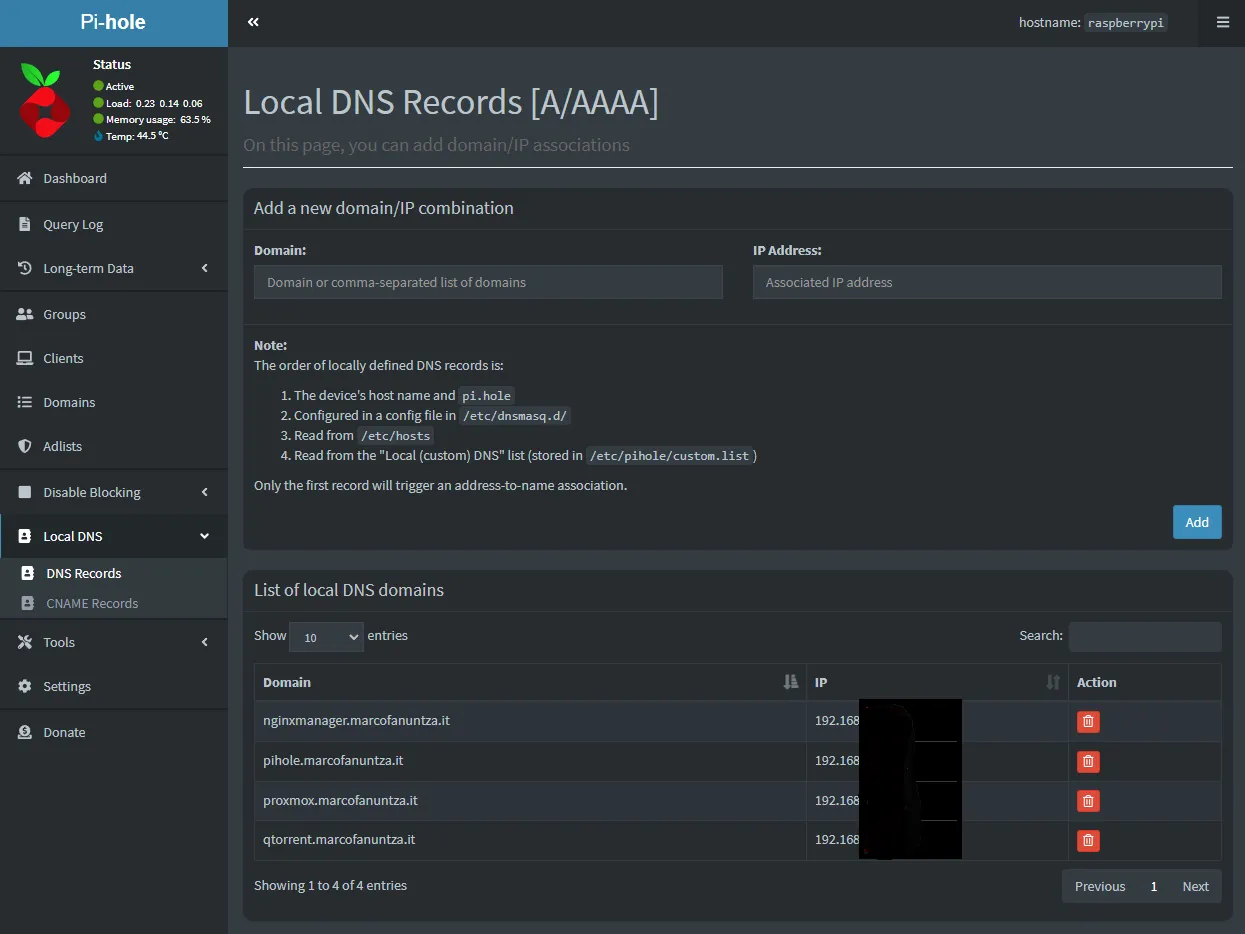The image size is (1245, 934).
Task: Click the Dashboard home icon
Action: [25, 178]
